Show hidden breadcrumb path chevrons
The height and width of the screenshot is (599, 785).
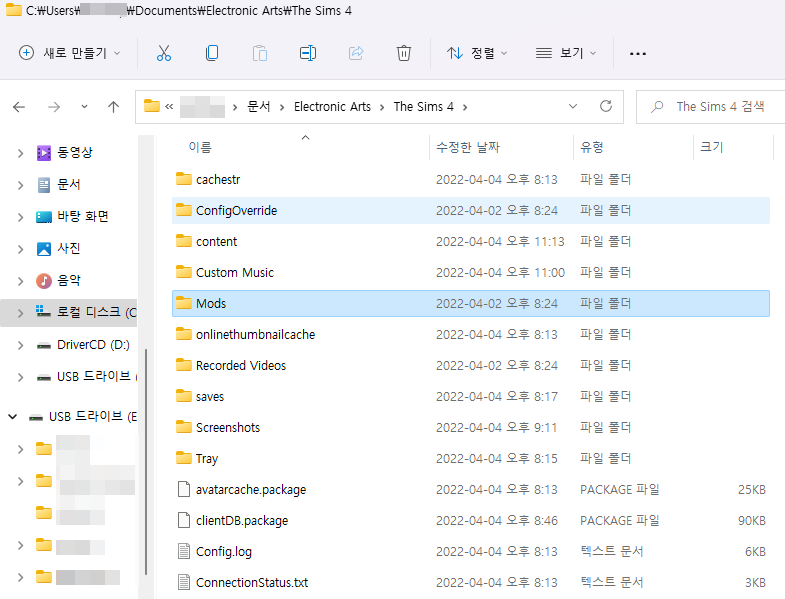point(169,106)
